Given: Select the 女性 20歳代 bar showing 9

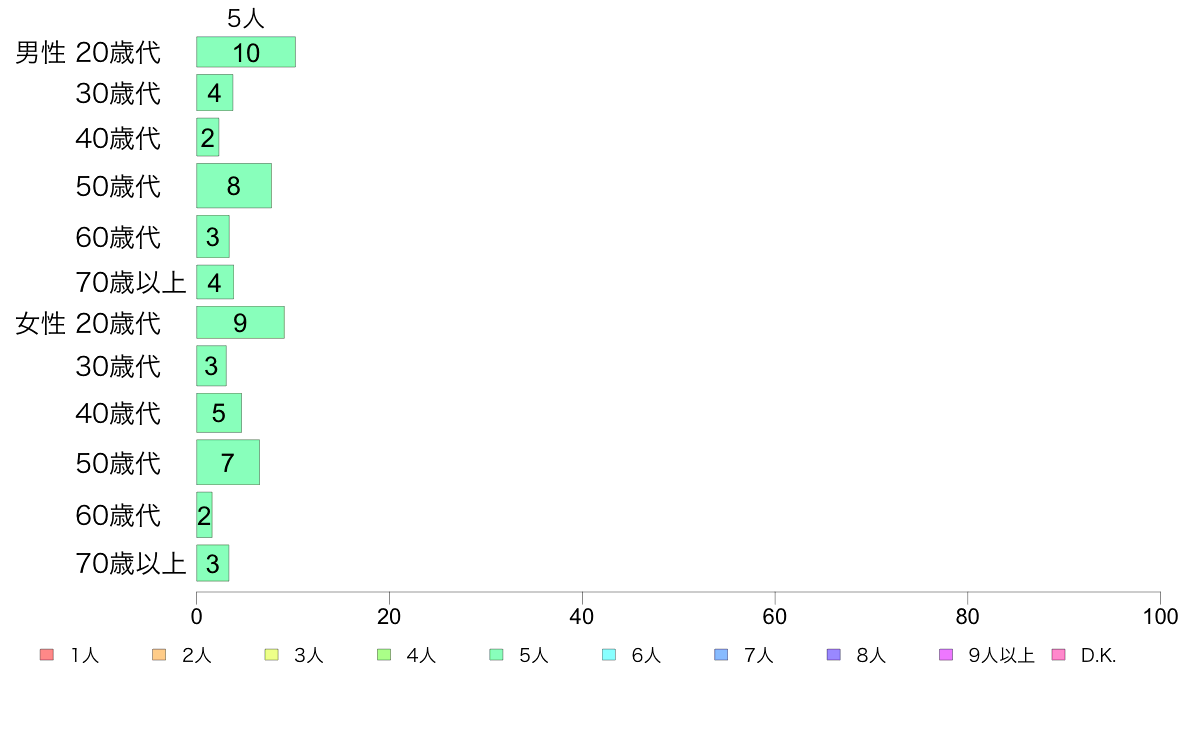Looking at the screenshot, I should tap(240, 323).
